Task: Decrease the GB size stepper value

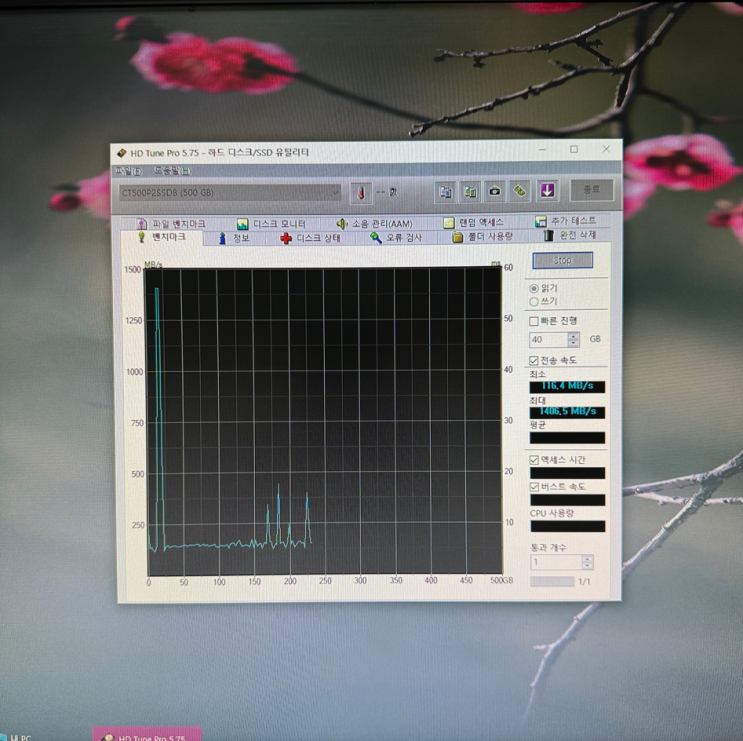Action: tap(573, 343)
